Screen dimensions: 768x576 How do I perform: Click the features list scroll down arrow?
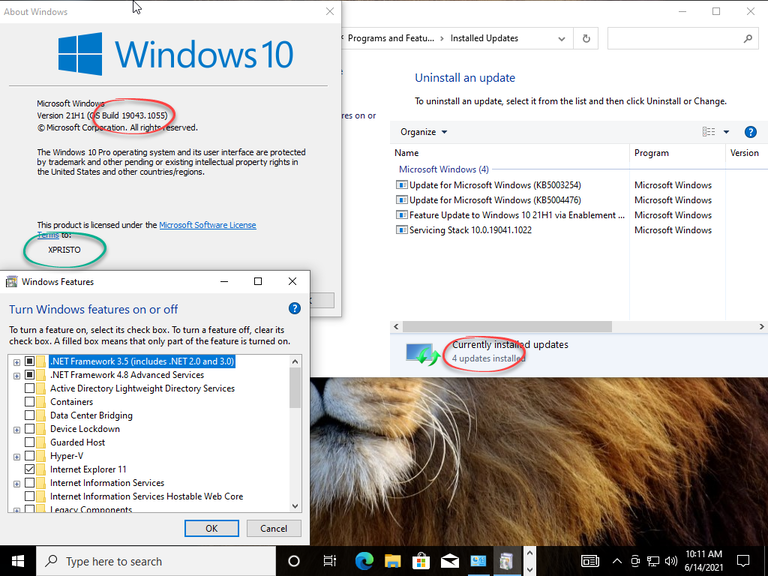[295, 506]
